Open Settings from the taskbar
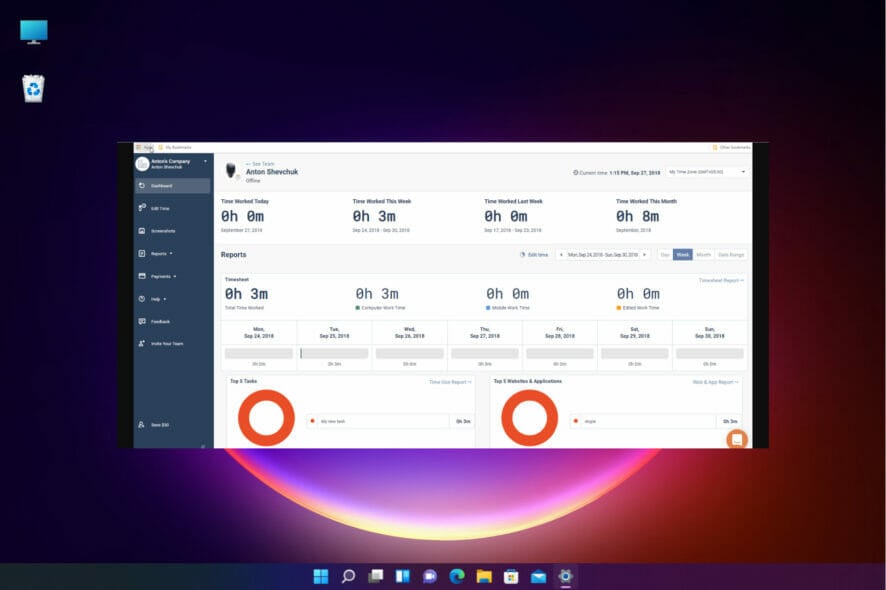 (x=566, y=576)
